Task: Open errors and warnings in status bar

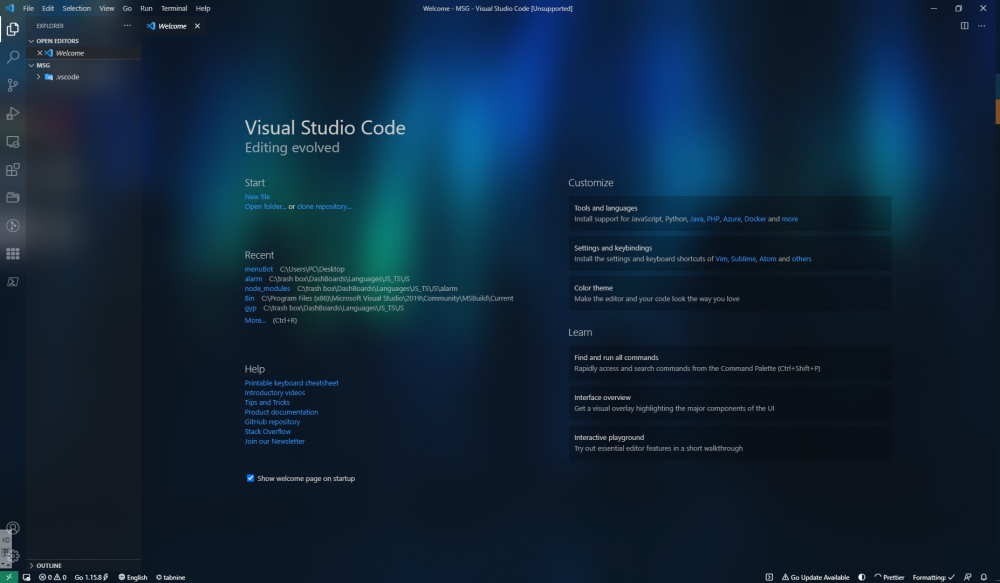Action: pos(52,577)
